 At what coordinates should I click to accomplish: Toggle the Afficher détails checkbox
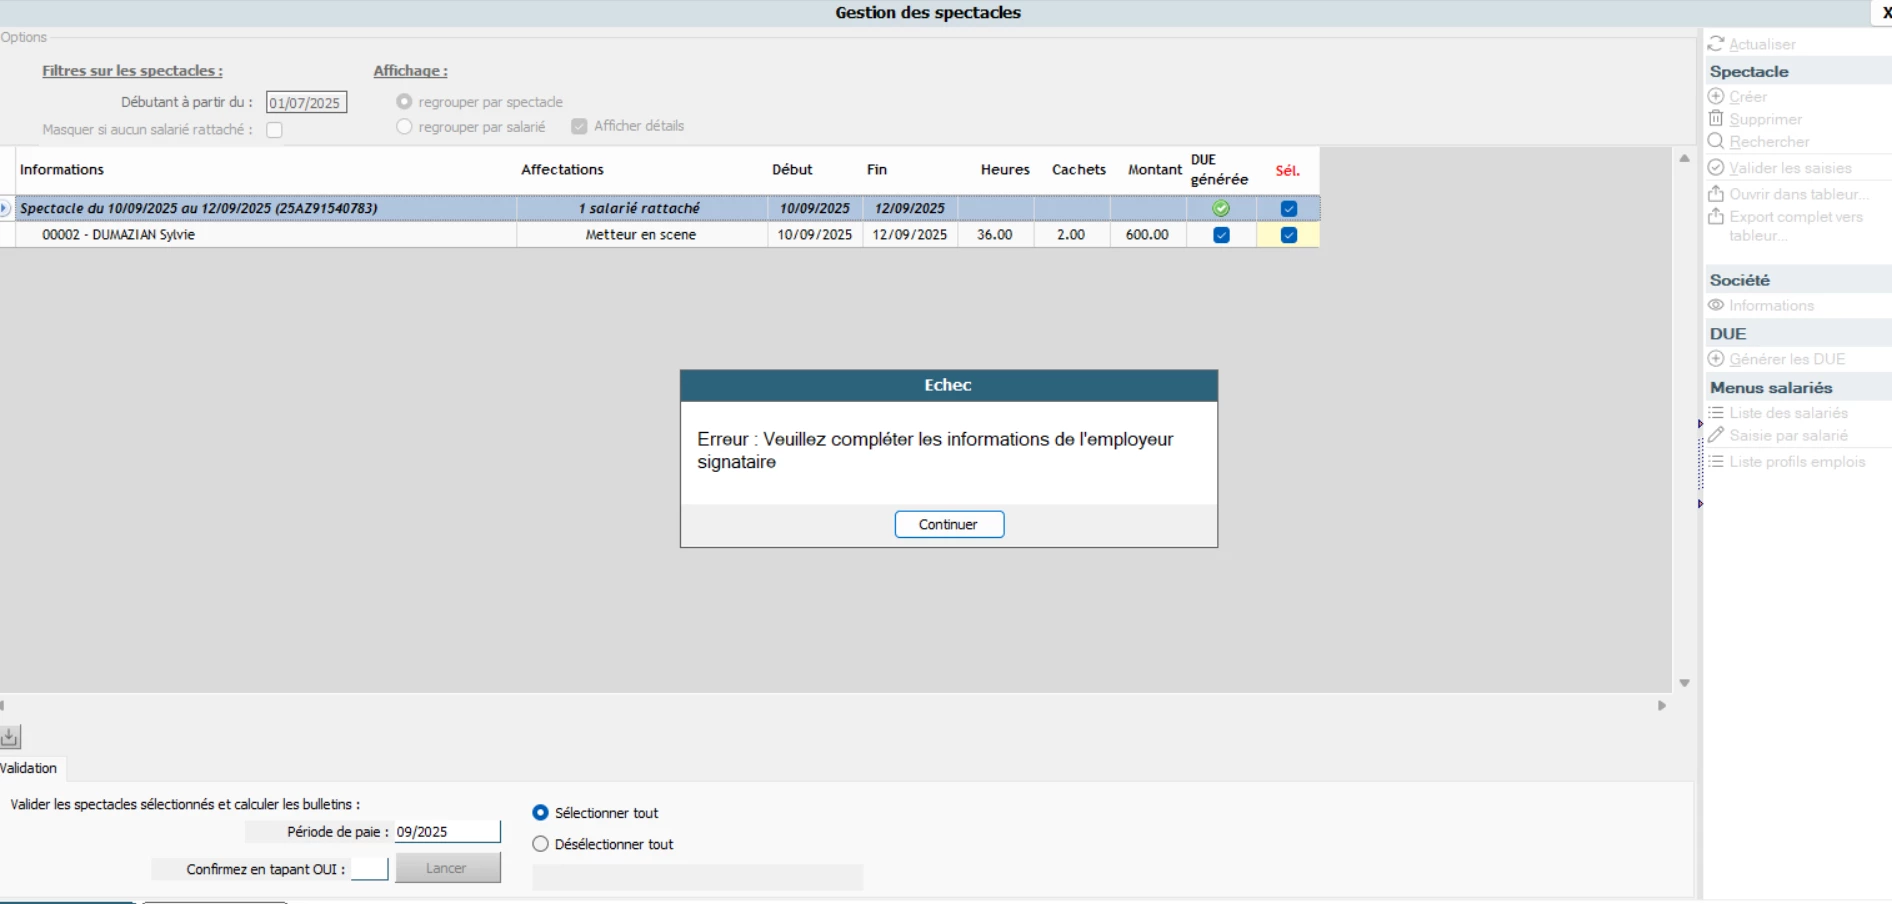coord(579,126)
